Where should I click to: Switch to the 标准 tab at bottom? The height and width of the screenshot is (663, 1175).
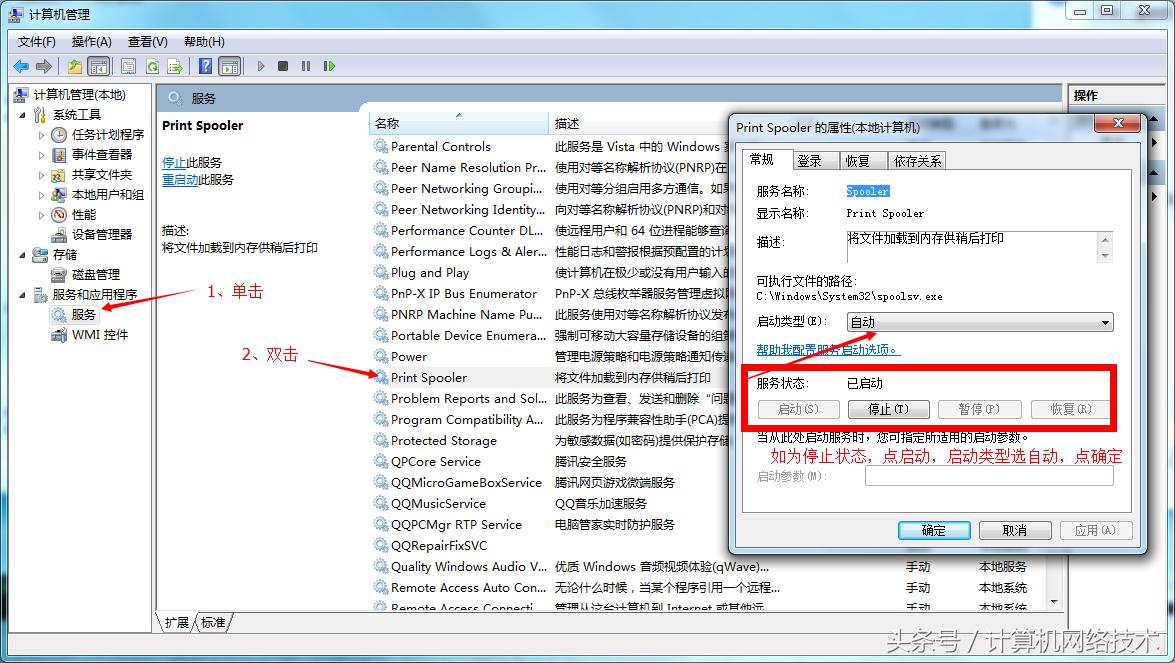[x=211, y=622]
